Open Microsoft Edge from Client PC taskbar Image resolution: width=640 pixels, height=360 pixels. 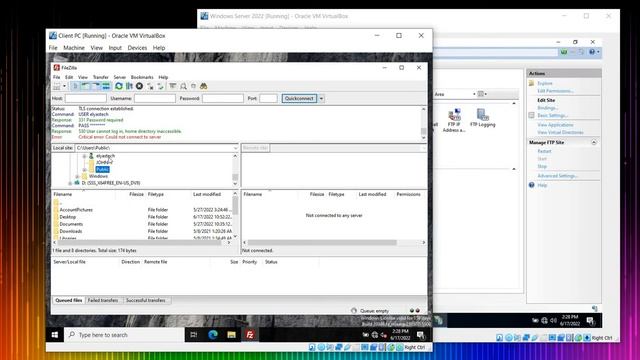tap(213, 335)
